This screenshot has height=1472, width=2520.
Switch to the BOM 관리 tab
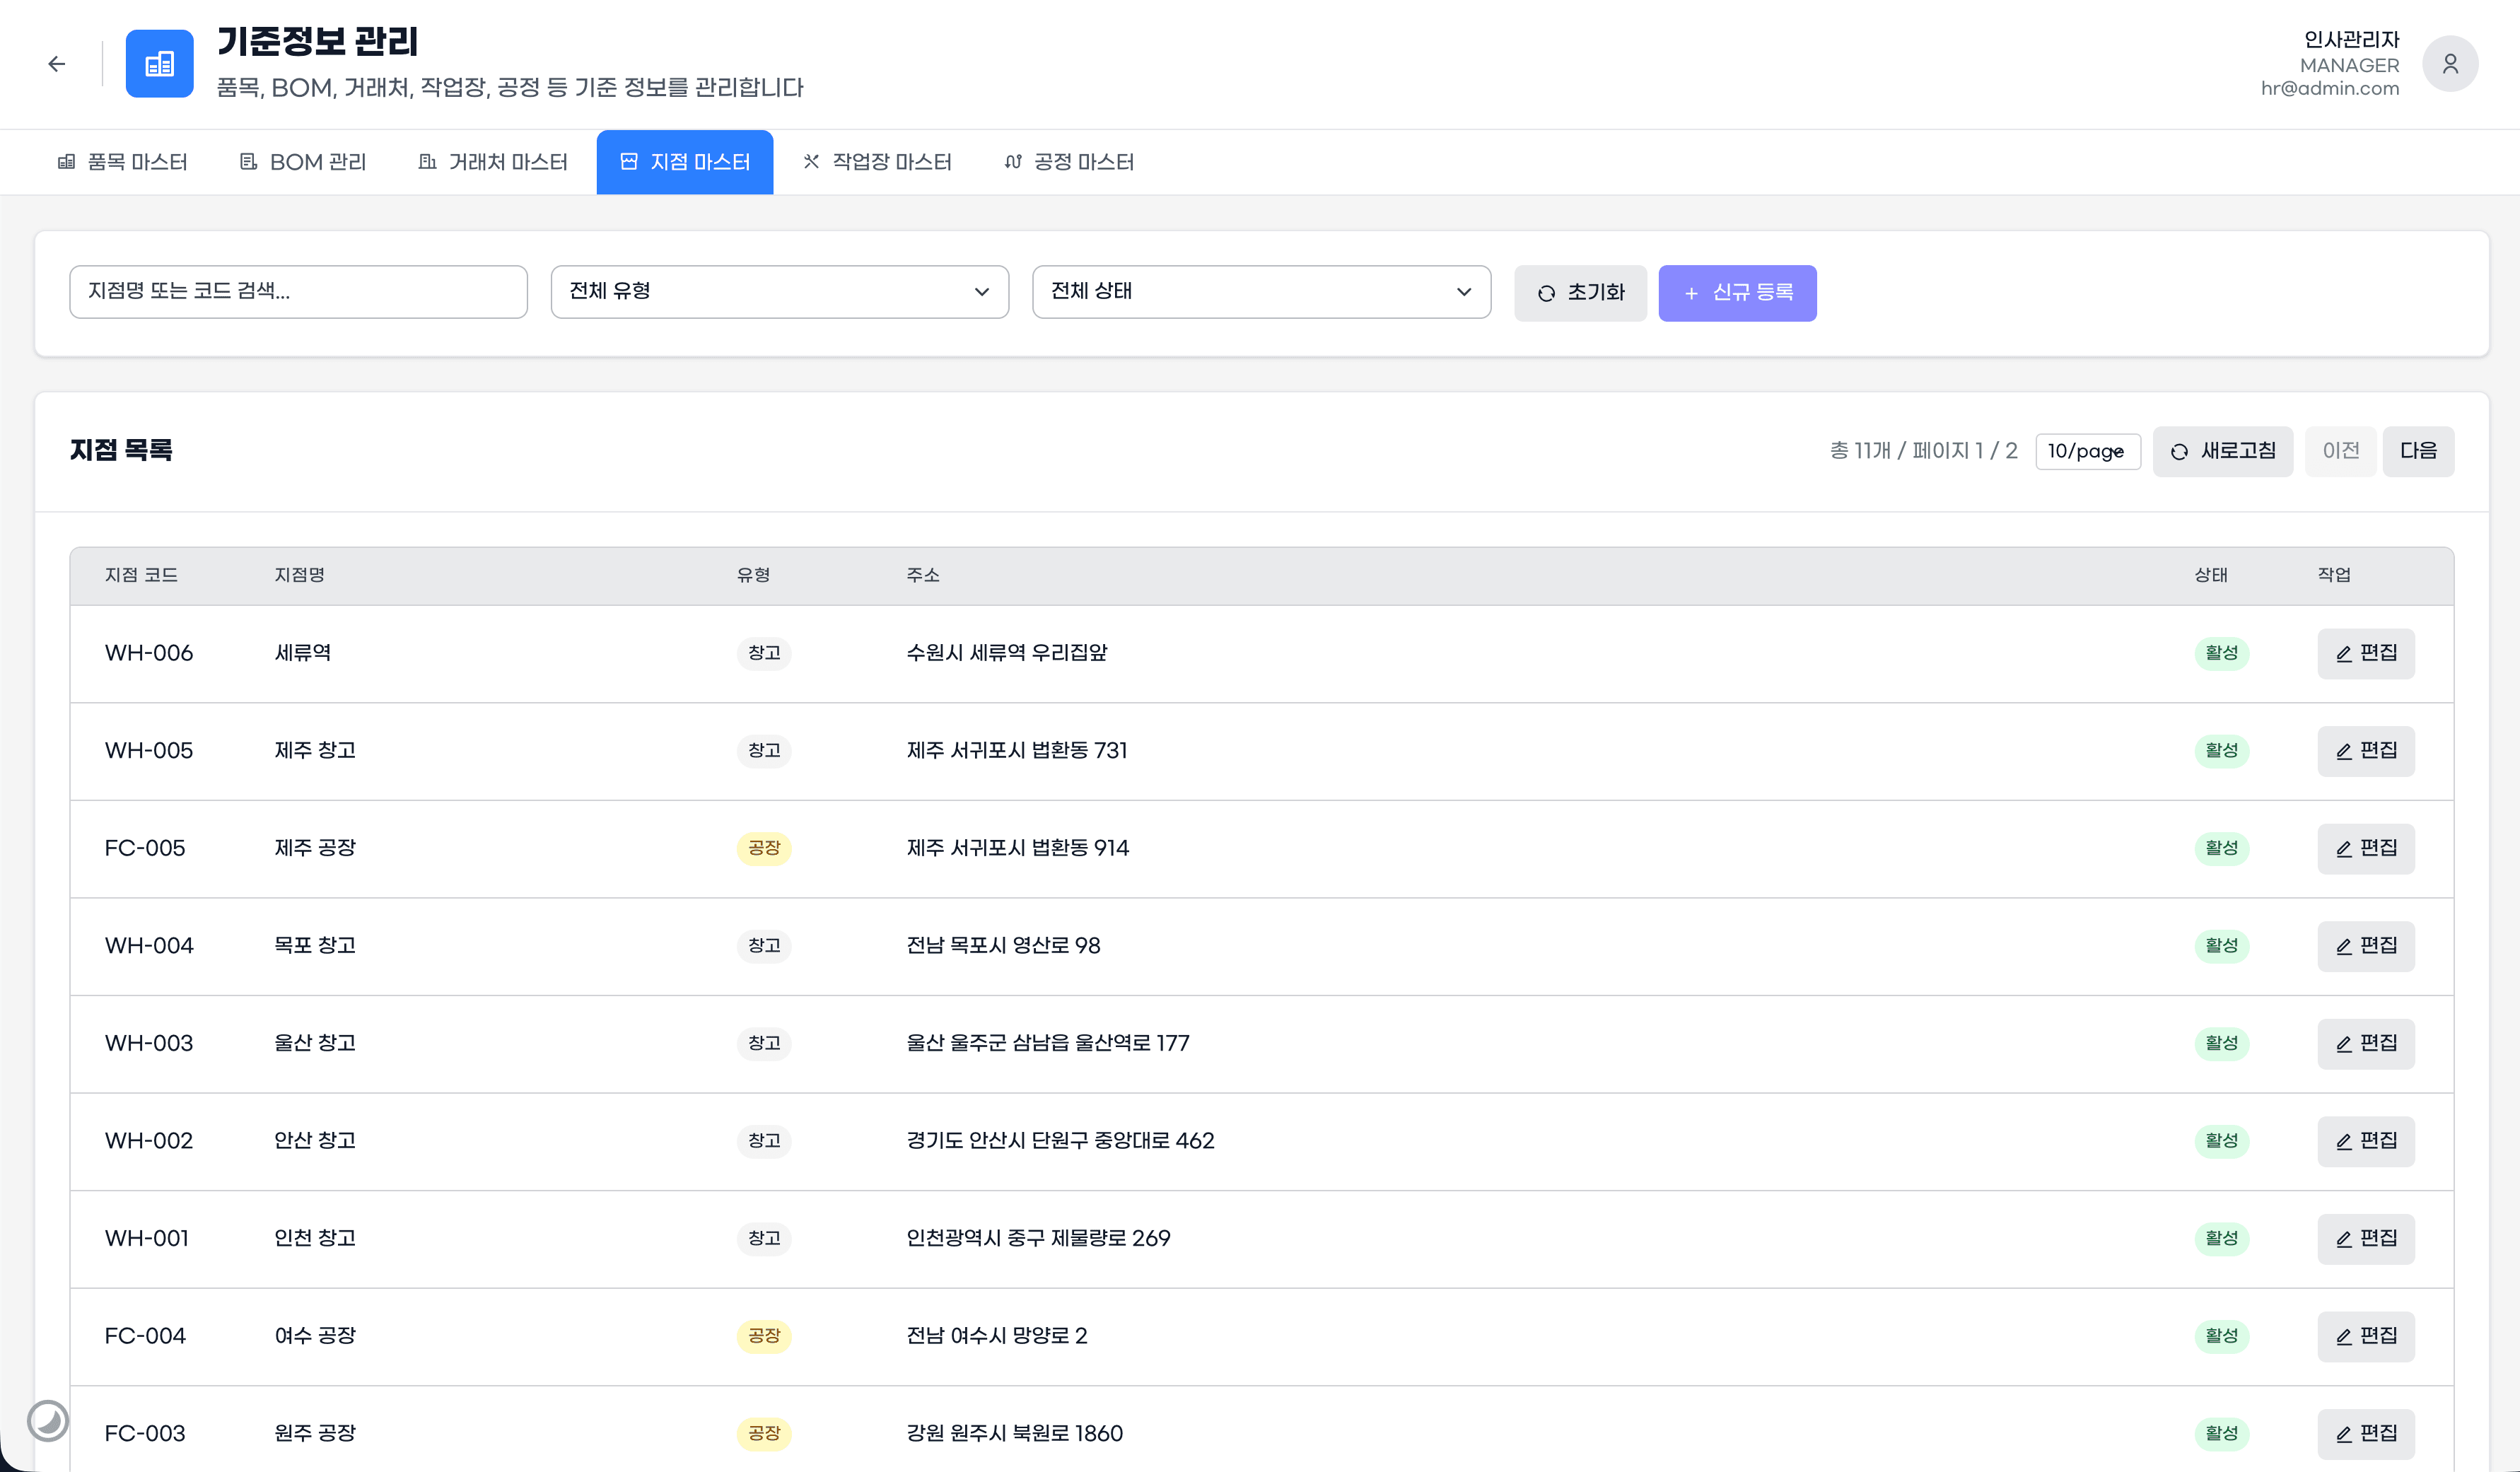click(303, 162)
